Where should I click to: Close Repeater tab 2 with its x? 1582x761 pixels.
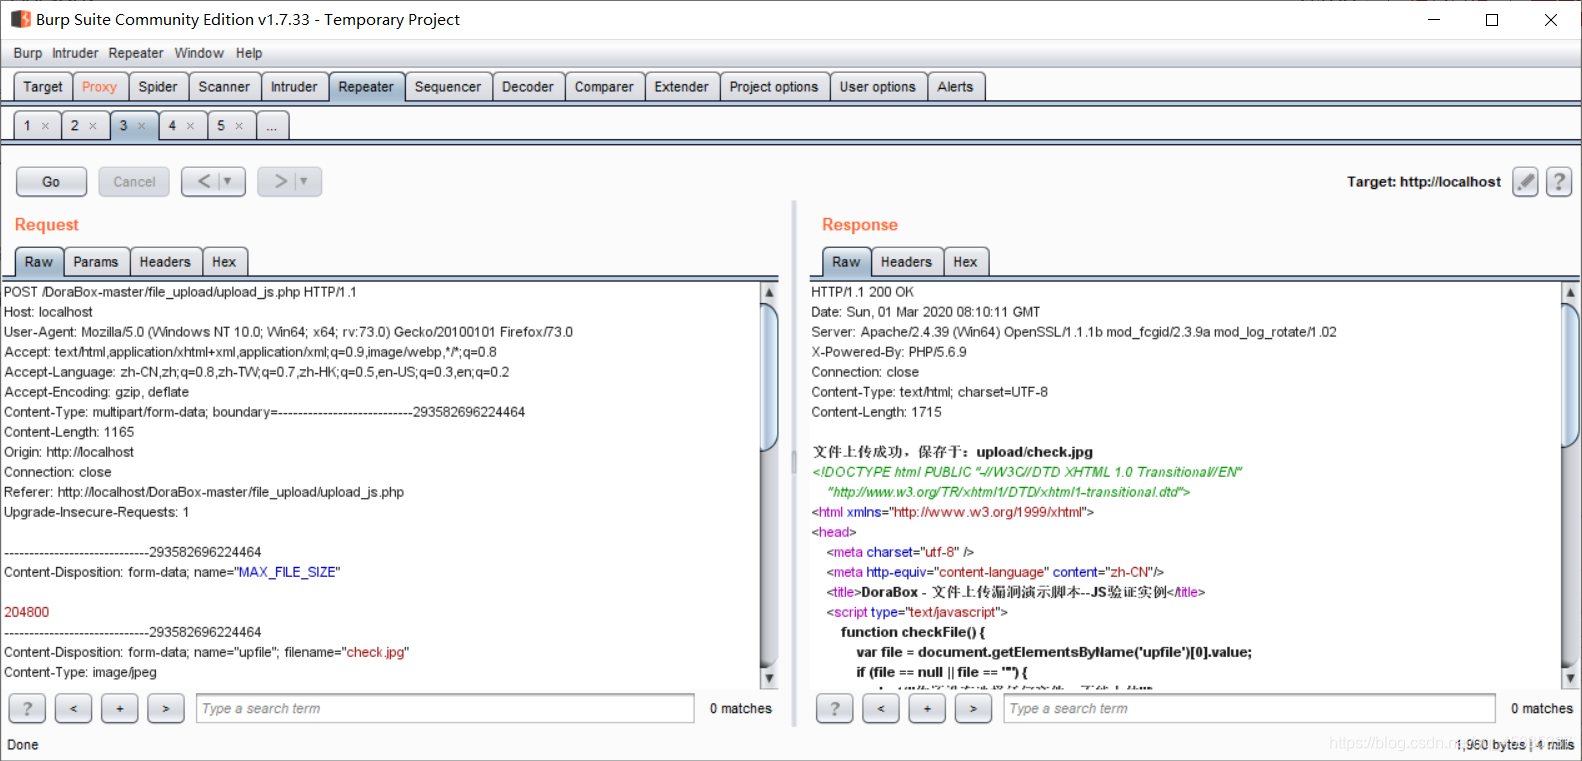tap(93, 126)
